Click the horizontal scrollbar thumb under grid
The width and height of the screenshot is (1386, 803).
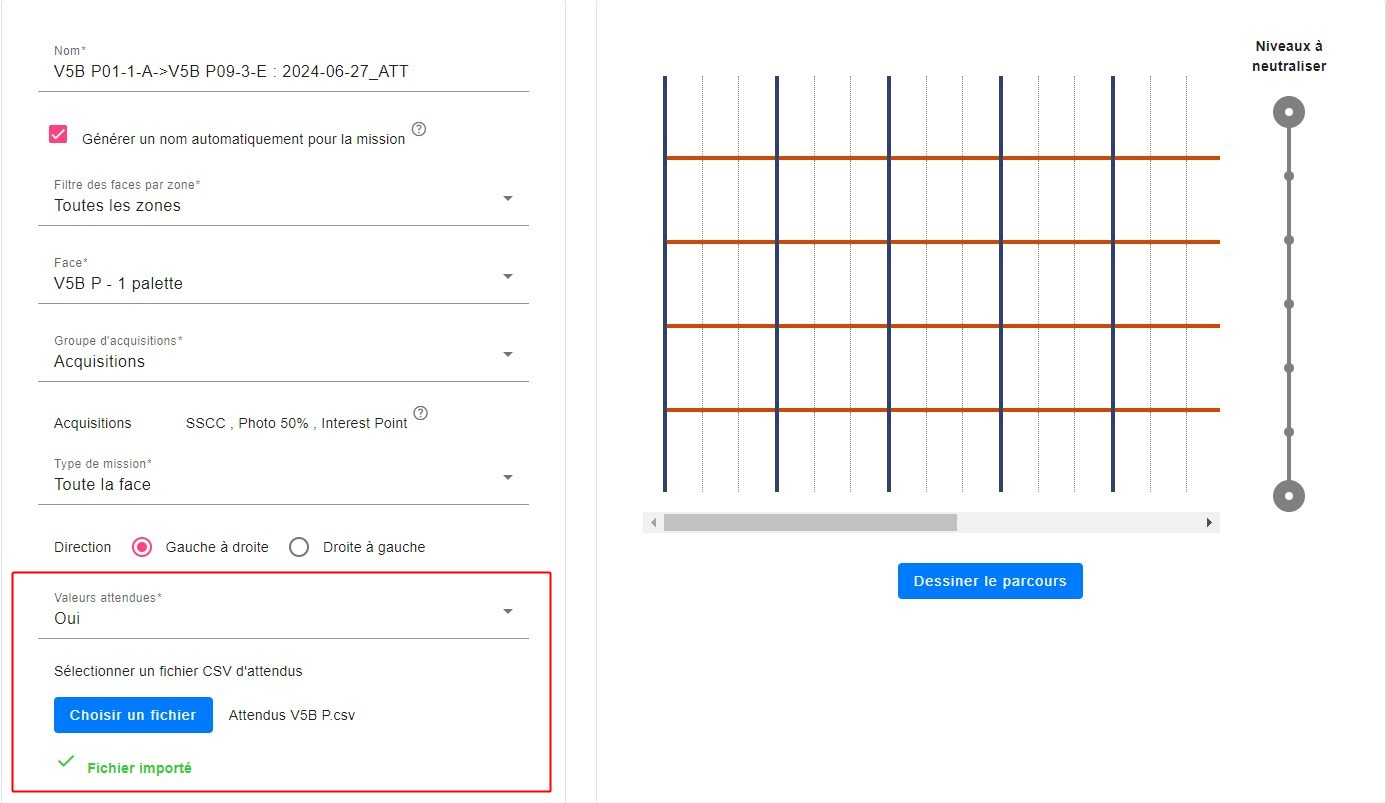click(810, 523)
